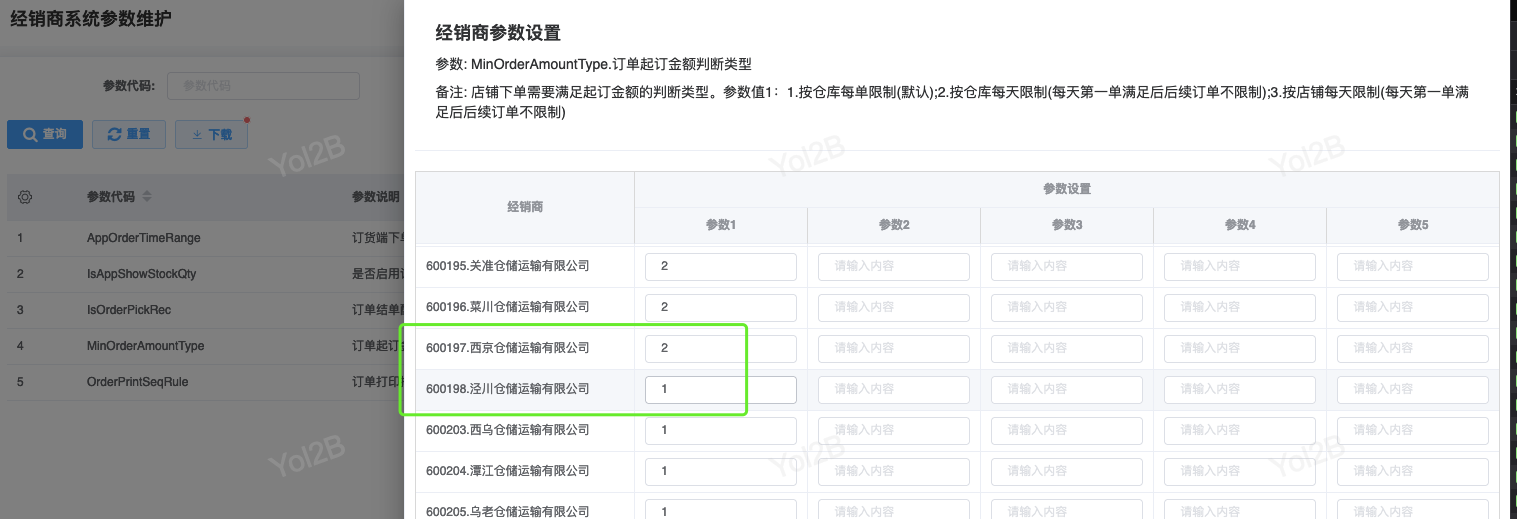This screenshot has height=519, width=1517.
Task: Click 参数3 input for 600196 菜川仓储
Action: 1067,307
